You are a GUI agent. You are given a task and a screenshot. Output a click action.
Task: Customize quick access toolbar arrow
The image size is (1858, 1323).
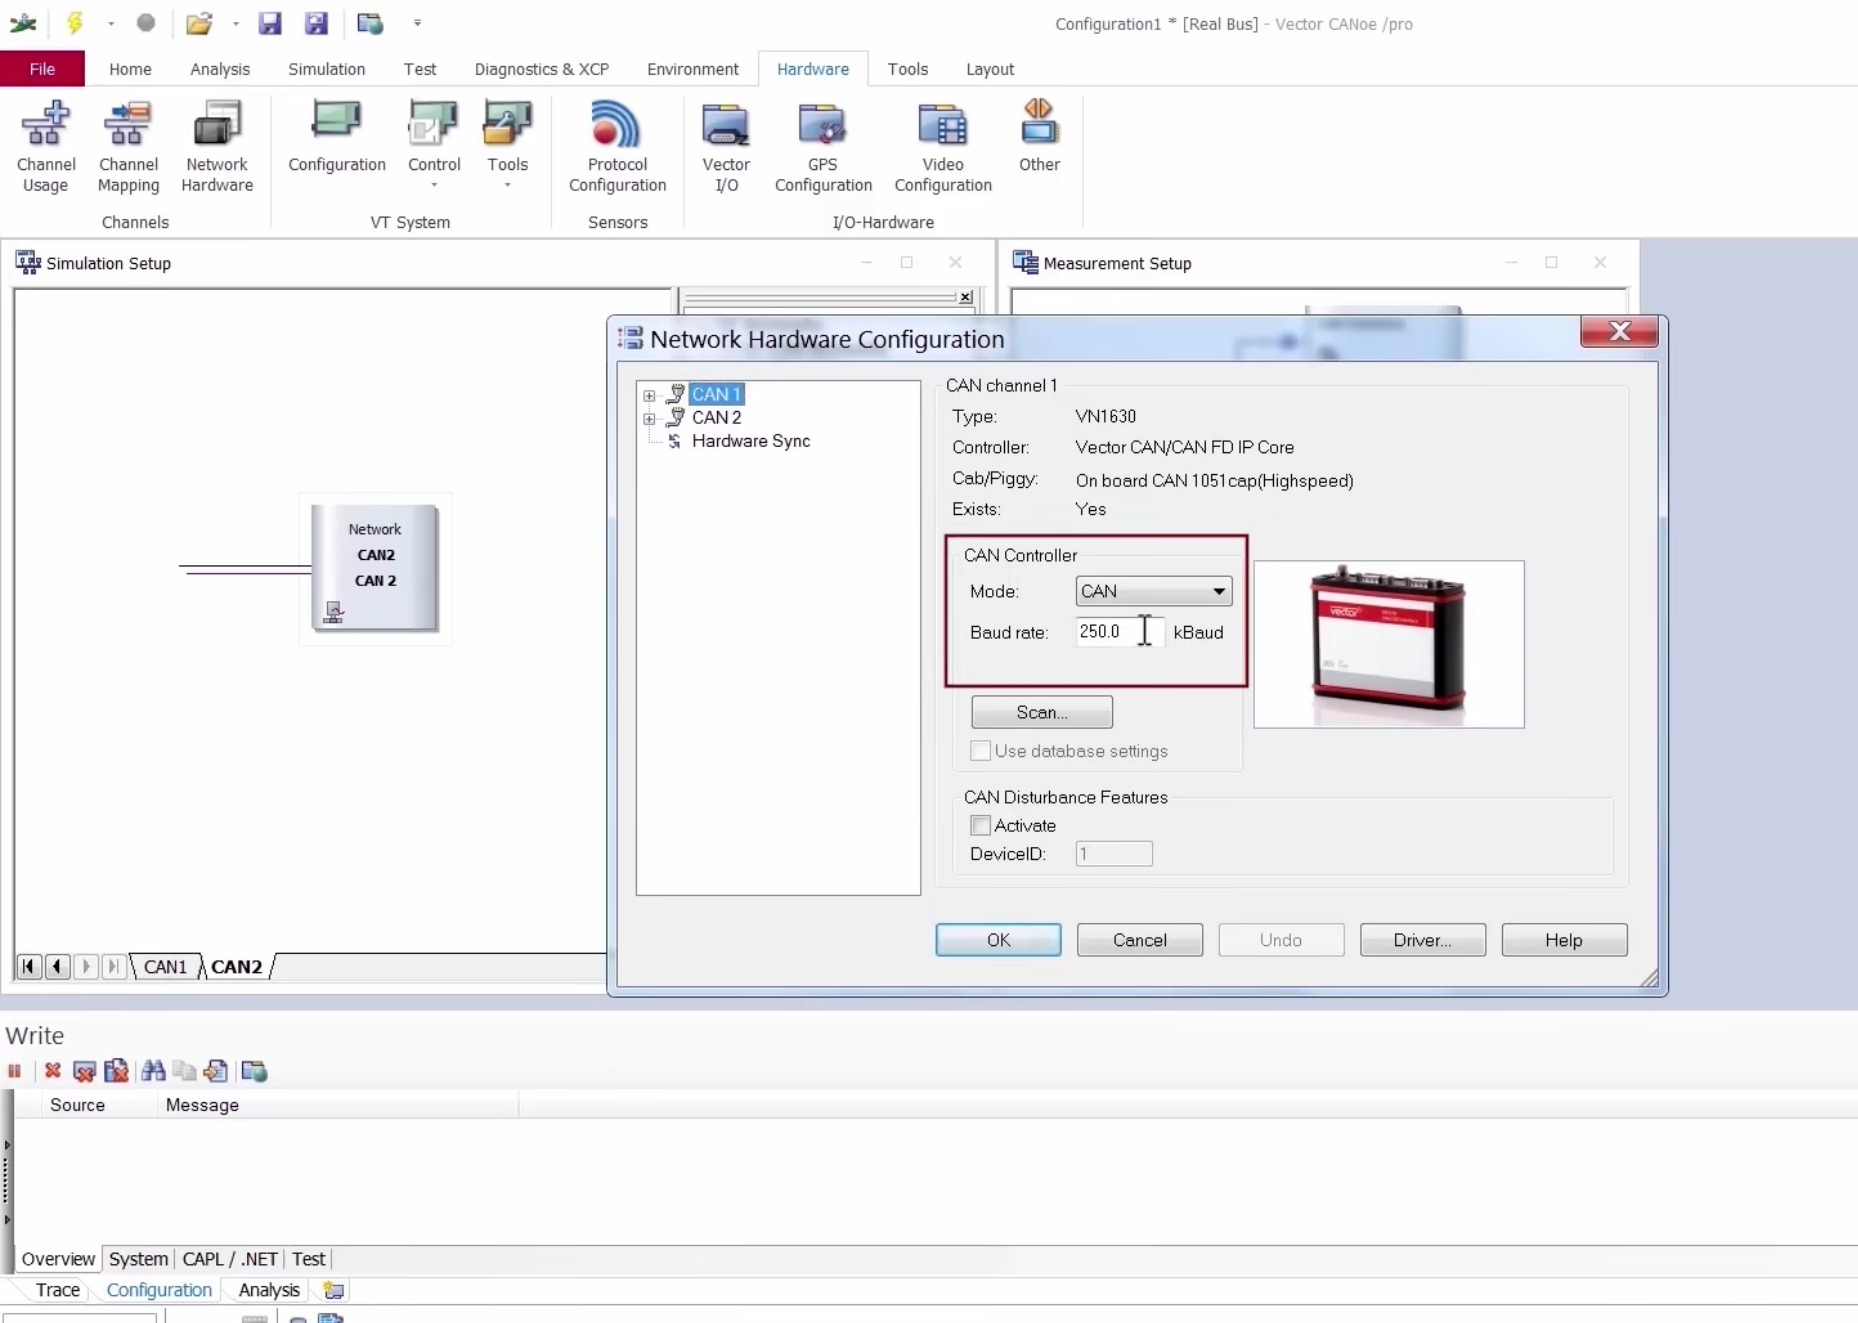click(417, 23)
